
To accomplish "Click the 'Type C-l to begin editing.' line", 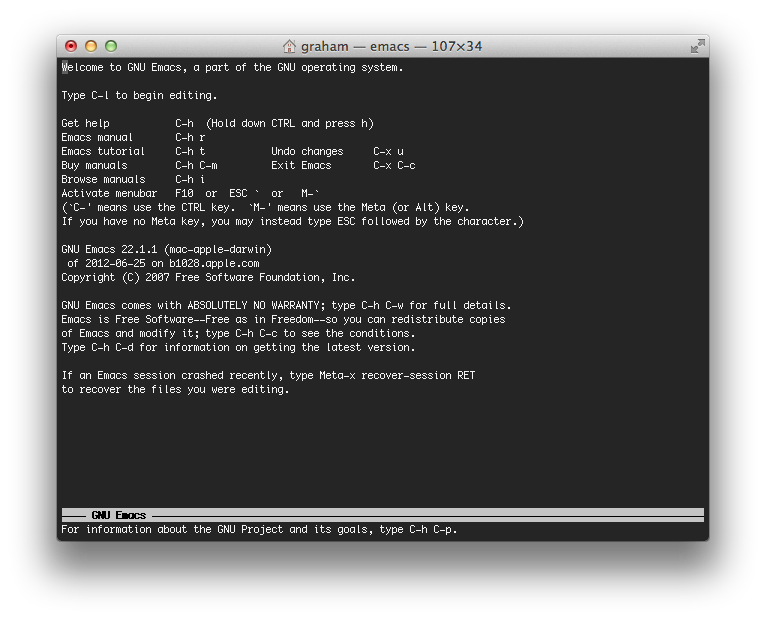I will pos(139,95).
